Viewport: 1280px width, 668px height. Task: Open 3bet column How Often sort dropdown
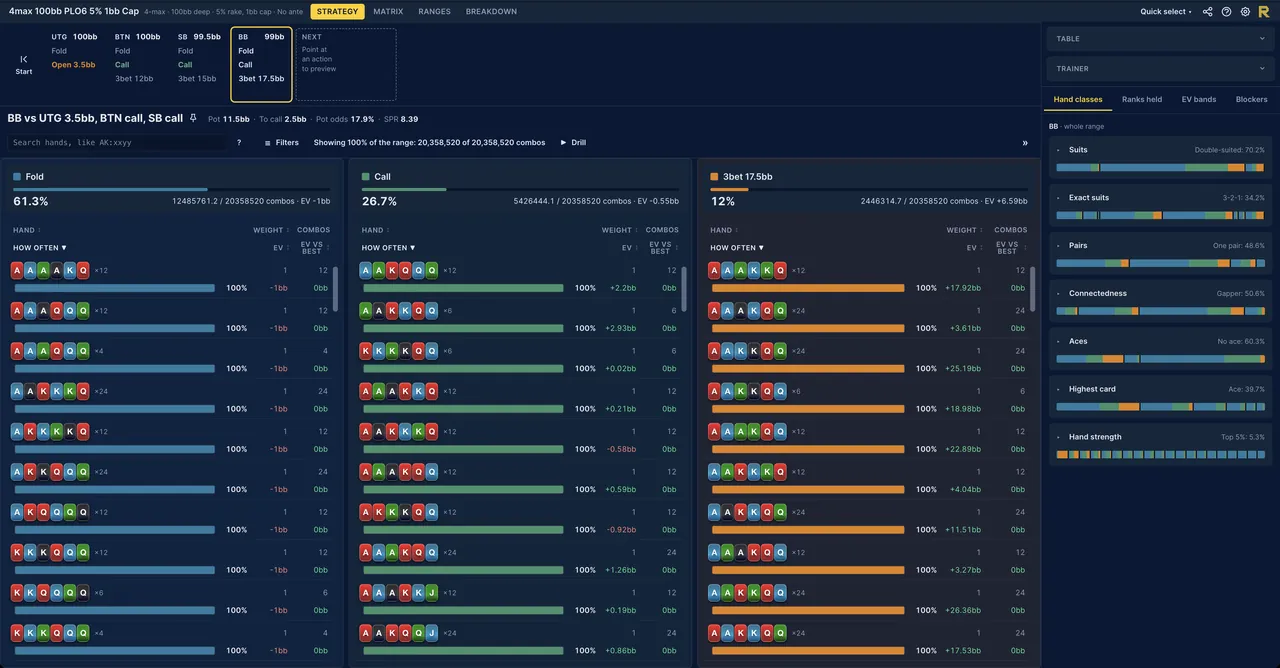point(738,247)
